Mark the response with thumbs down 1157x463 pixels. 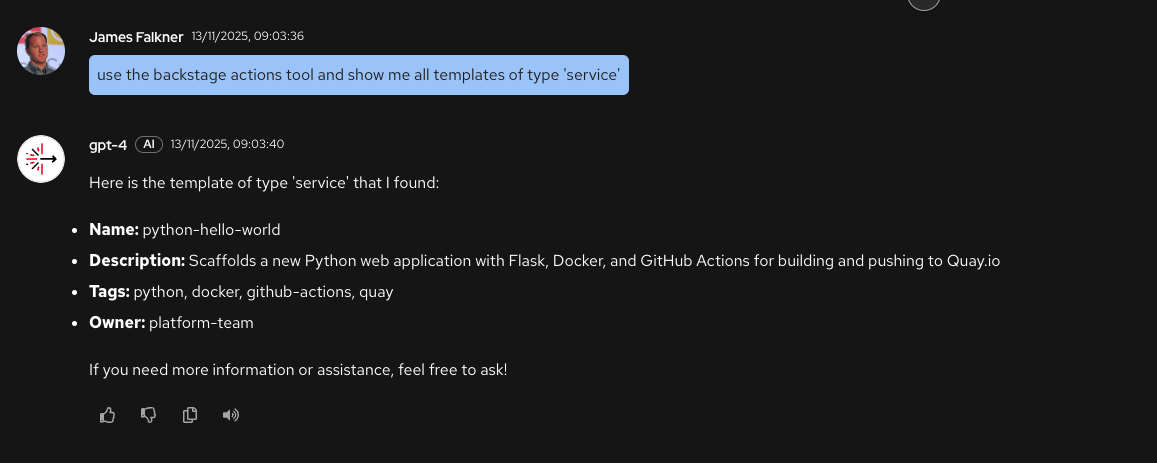tap(149, 415)
